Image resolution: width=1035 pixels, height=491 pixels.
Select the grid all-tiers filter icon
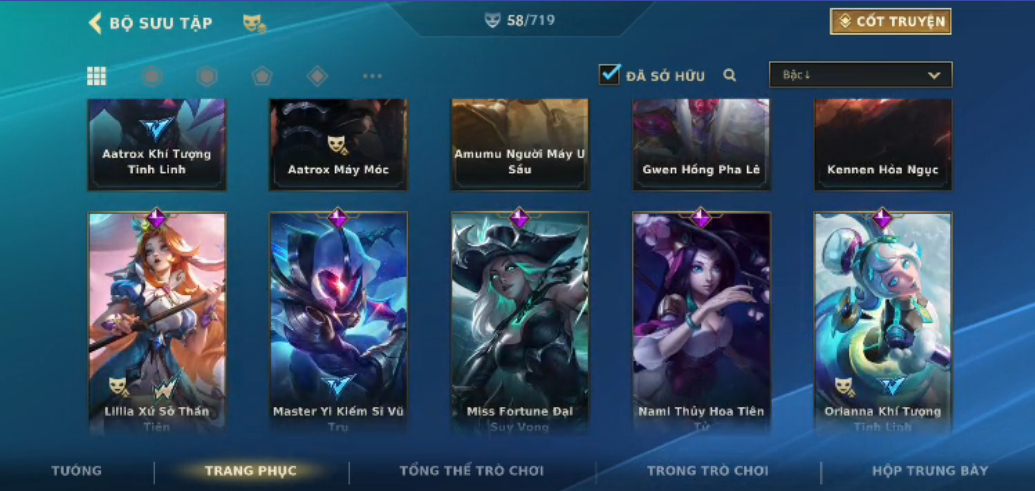pyautogui.click(x=96, y=76)
